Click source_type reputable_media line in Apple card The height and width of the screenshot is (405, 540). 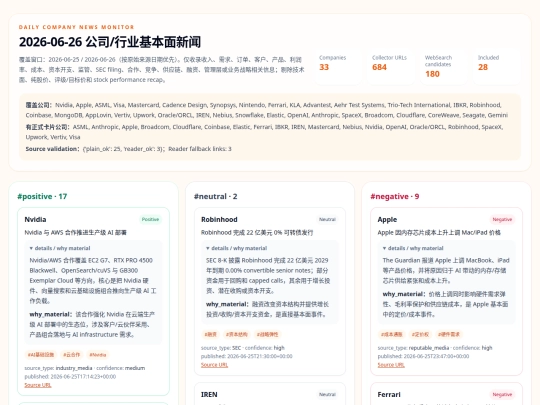coord(435,348)
